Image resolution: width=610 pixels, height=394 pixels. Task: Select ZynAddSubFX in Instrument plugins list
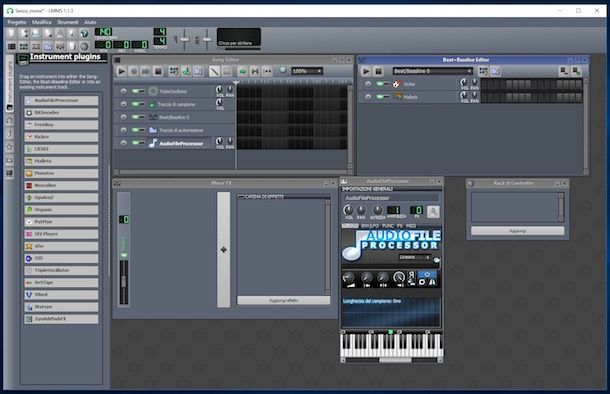tap(61, 319)
